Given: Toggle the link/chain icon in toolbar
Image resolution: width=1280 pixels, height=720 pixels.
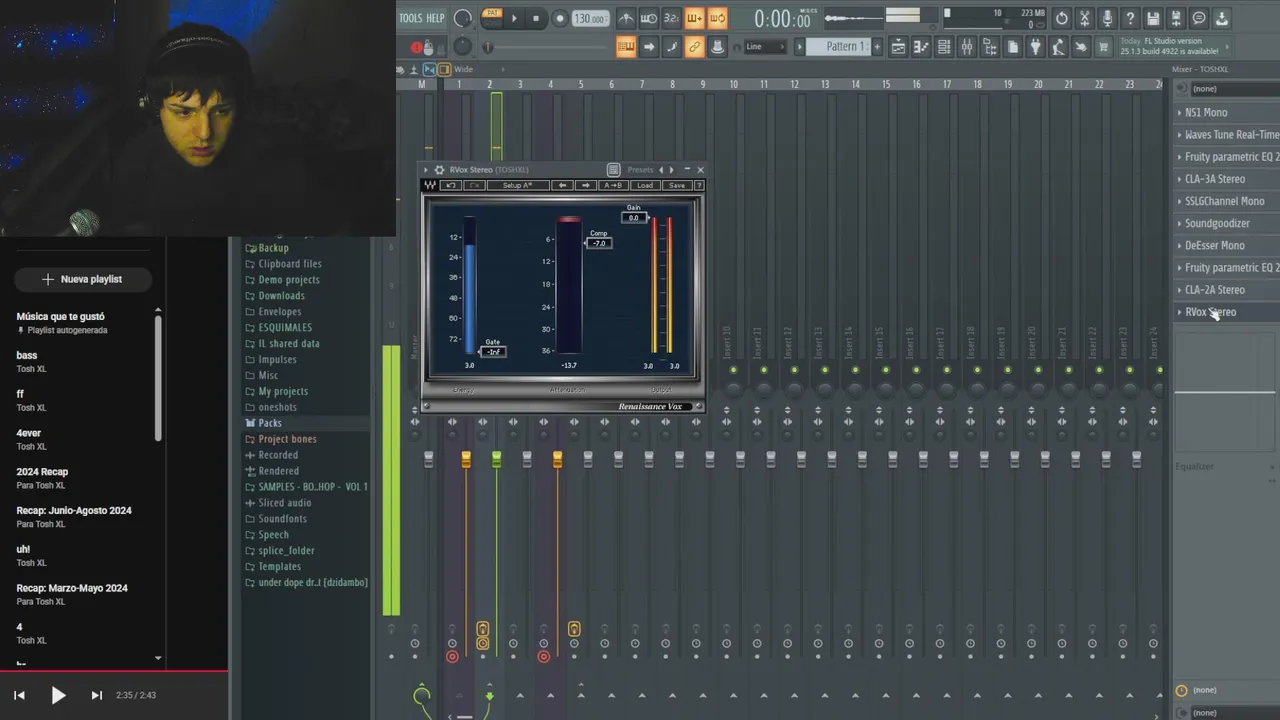Looking at the screenshot, I should click(x=694, y=46).
